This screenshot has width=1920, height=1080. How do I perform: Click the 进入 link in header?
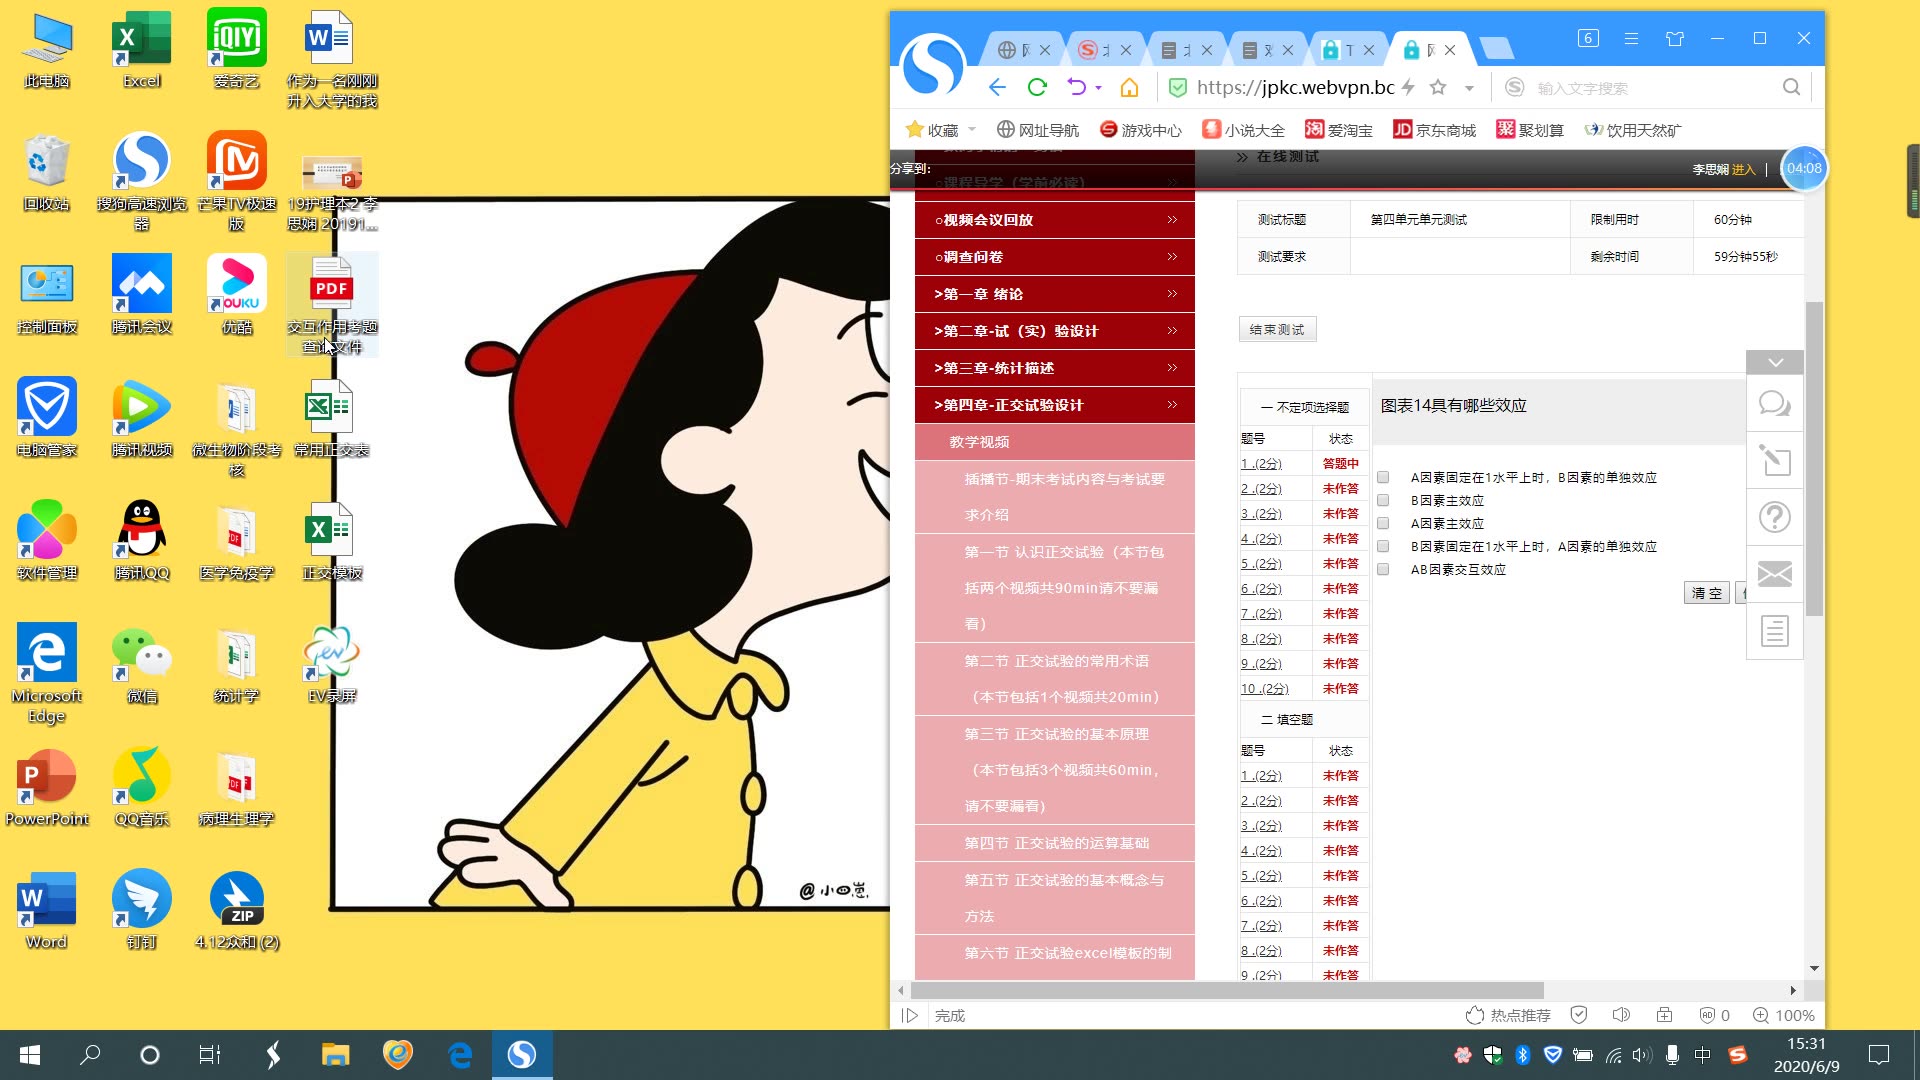coord(1743,169)
